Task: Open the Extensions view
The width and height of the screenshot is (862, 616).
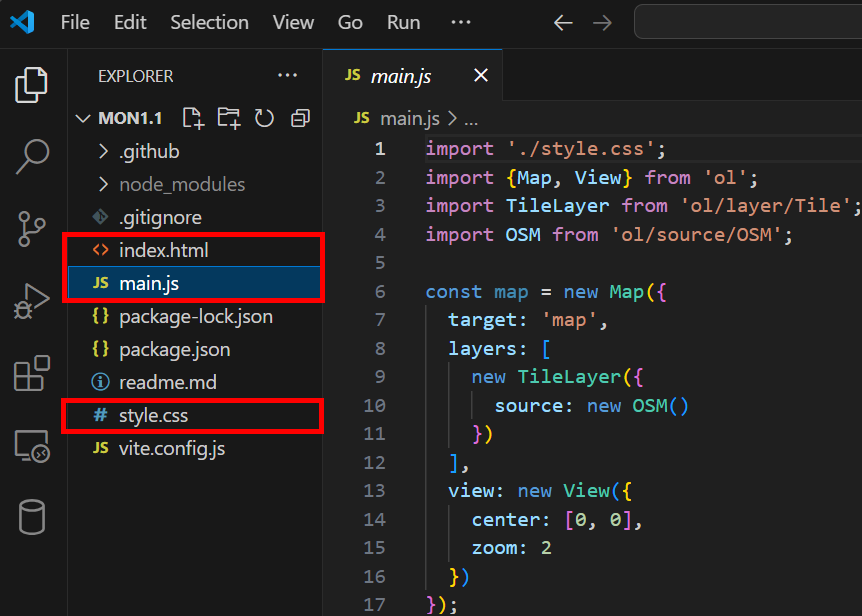Action: point(31,373)
